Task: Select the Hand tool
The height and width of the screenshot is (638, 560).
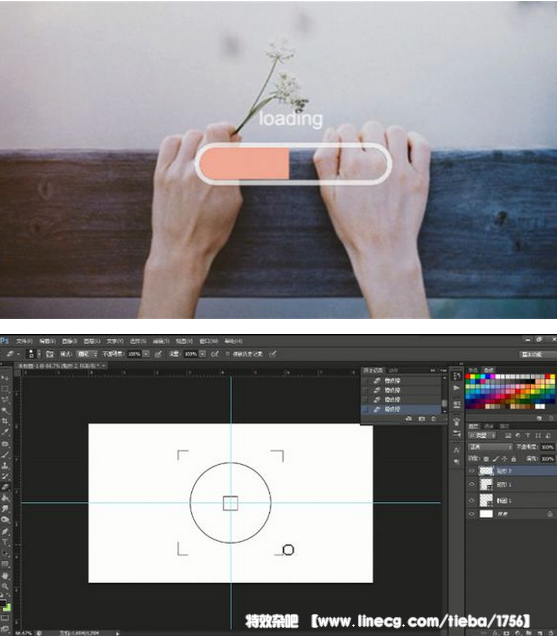Action: (5, 575)
